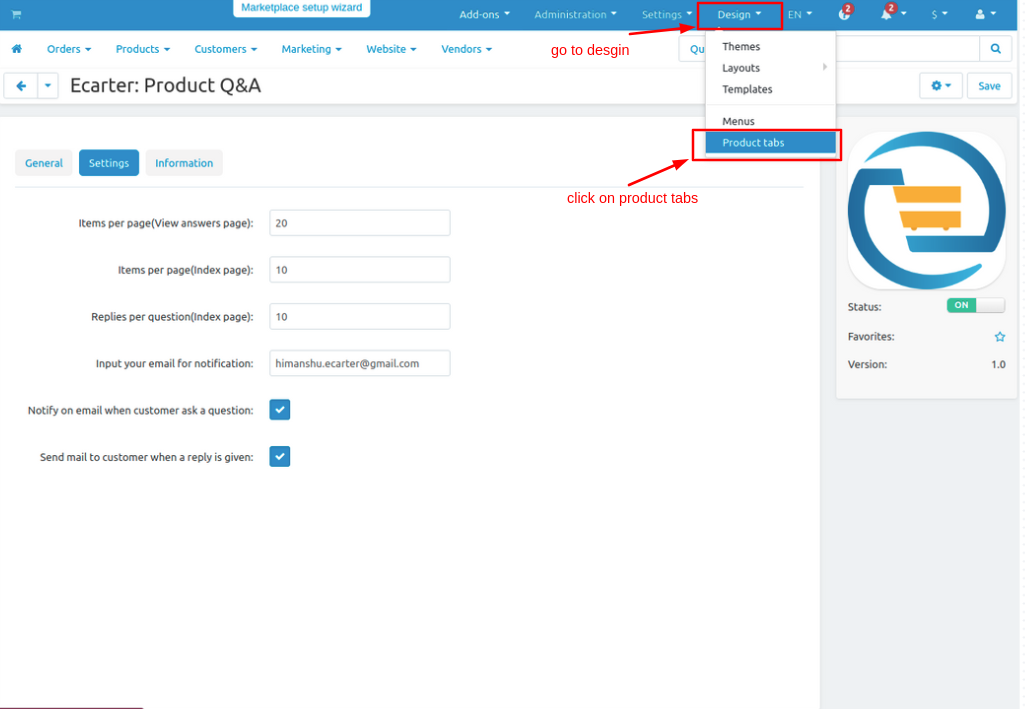Open the user account icon menu
1025x709 pixels.
[985, 14]
